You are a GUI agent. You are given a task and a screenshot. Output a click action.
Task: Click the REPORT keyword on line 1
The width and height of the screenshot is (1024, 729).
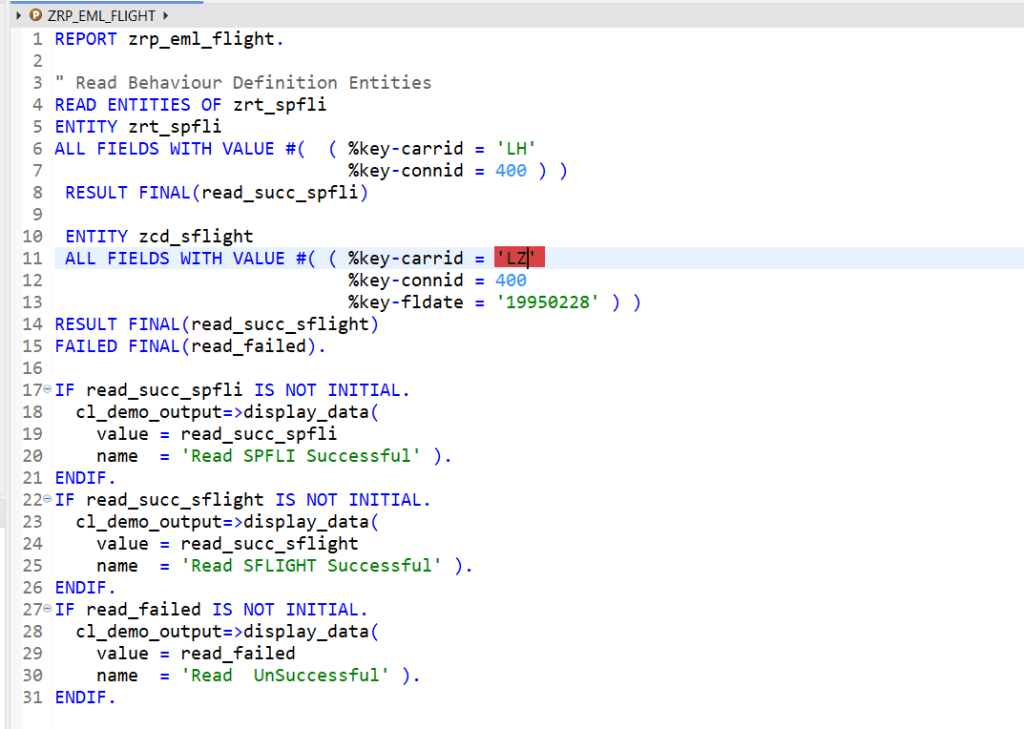[86, 39]
